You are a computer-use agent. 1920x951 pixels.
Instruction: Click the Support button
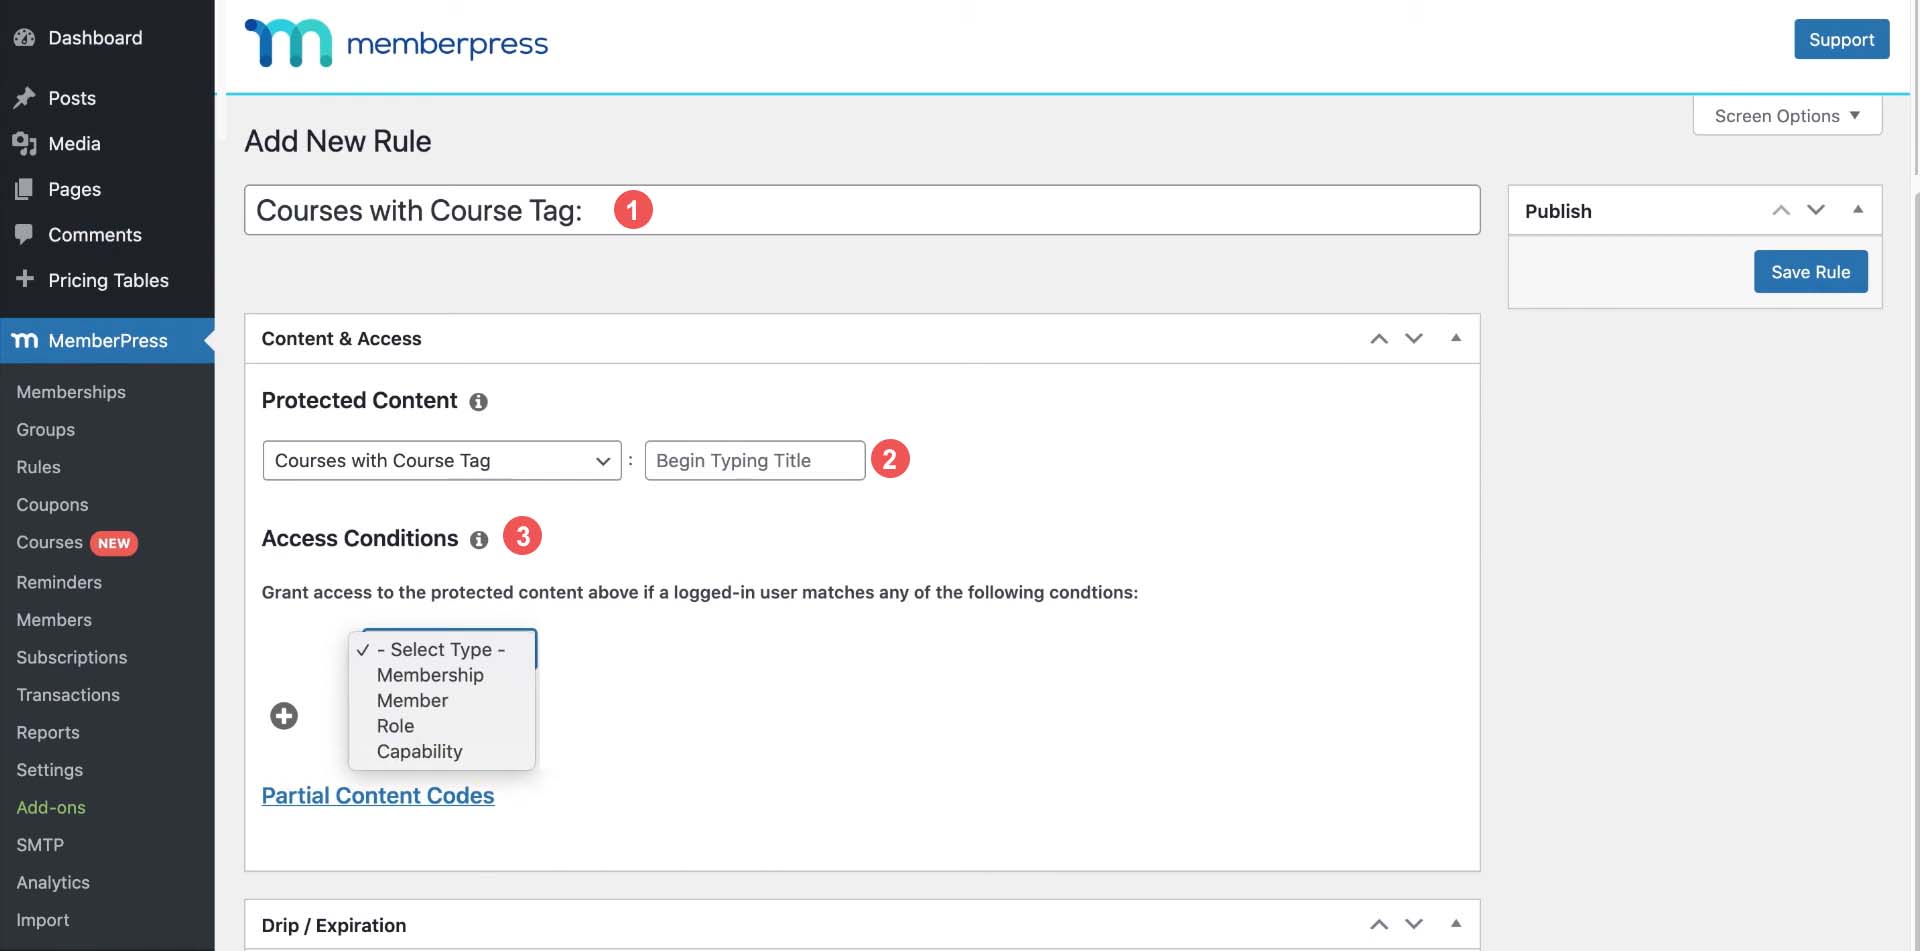(1841, 39)
